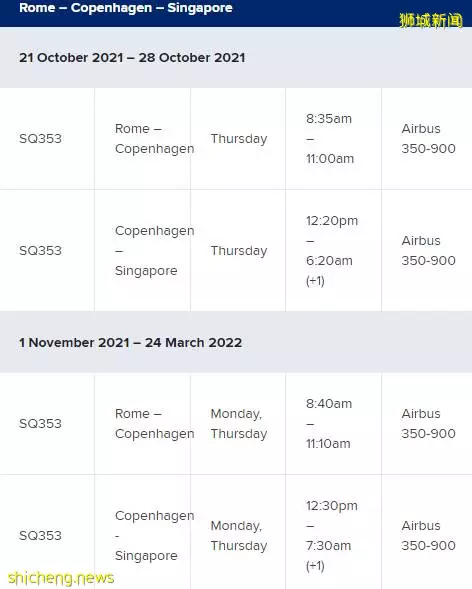This screenshot has width=472, height=589.
Task: Open the shicheng.news watermark link
Action: pos(61,578)
